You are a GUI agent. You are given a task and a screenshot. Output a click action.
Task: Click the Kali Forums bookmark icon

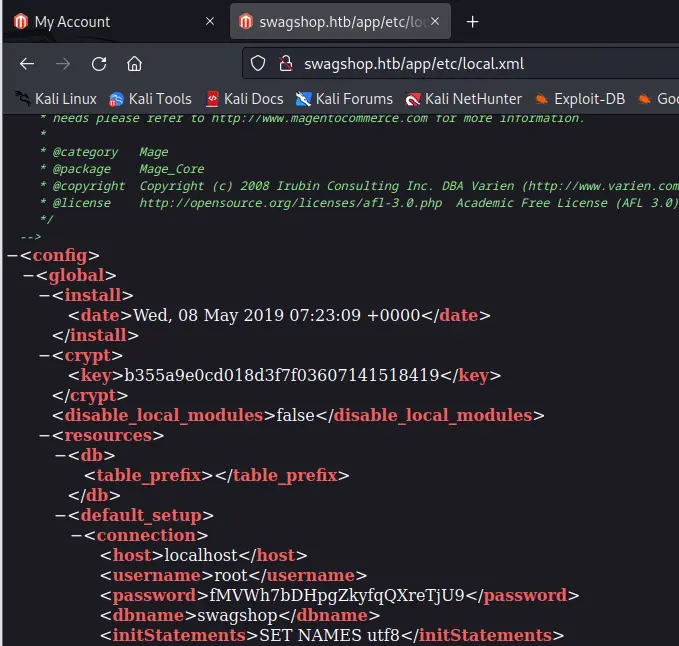pyautogui.click(x=303, y=100)
